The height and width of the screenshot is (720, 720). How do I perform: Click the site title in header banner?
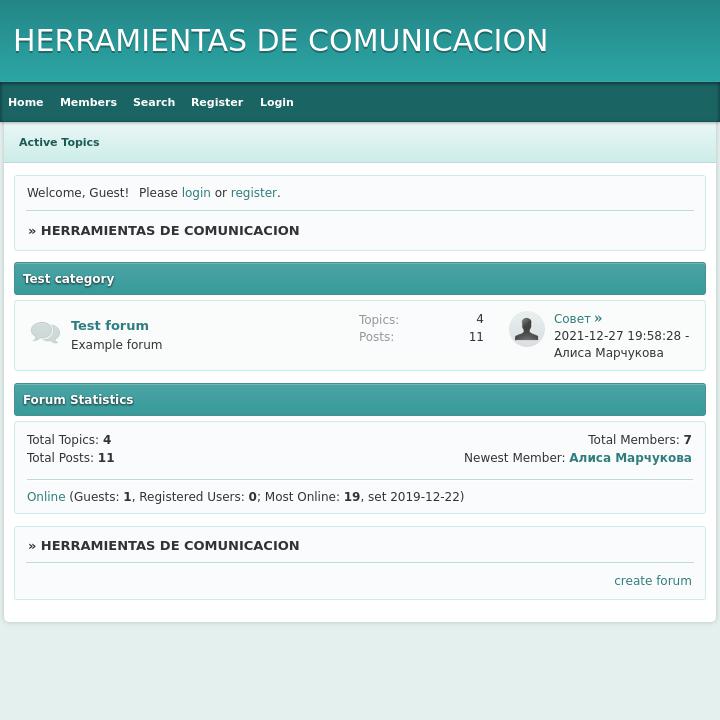coord(280,41)
